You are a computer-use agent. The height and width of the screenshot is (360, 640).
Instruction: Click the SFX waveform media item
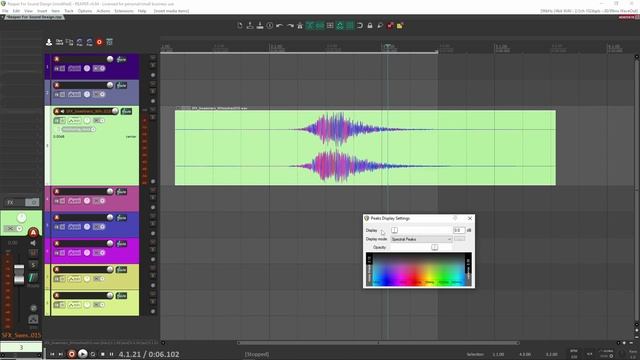tap(365, 148)
